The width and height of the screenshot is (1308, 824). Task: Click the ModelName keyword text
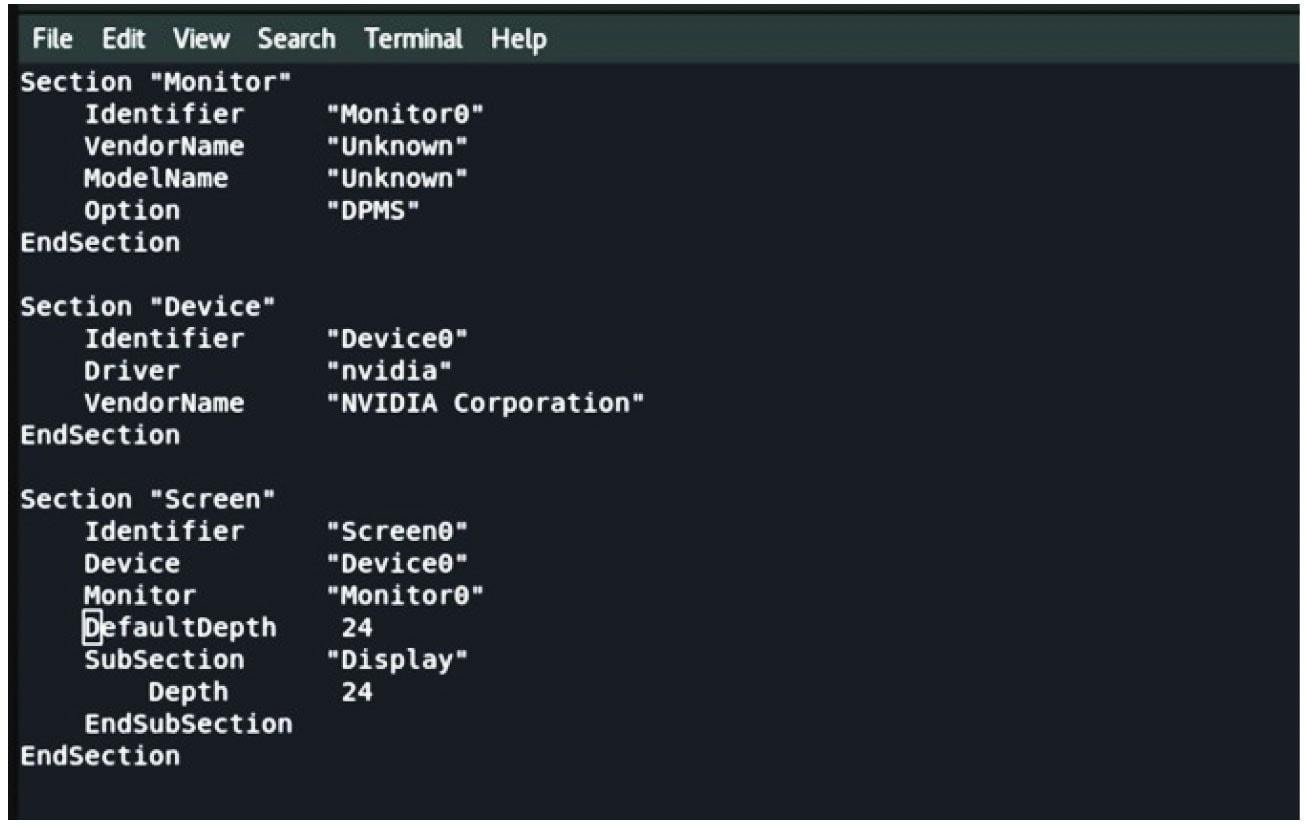pos(156,179)
